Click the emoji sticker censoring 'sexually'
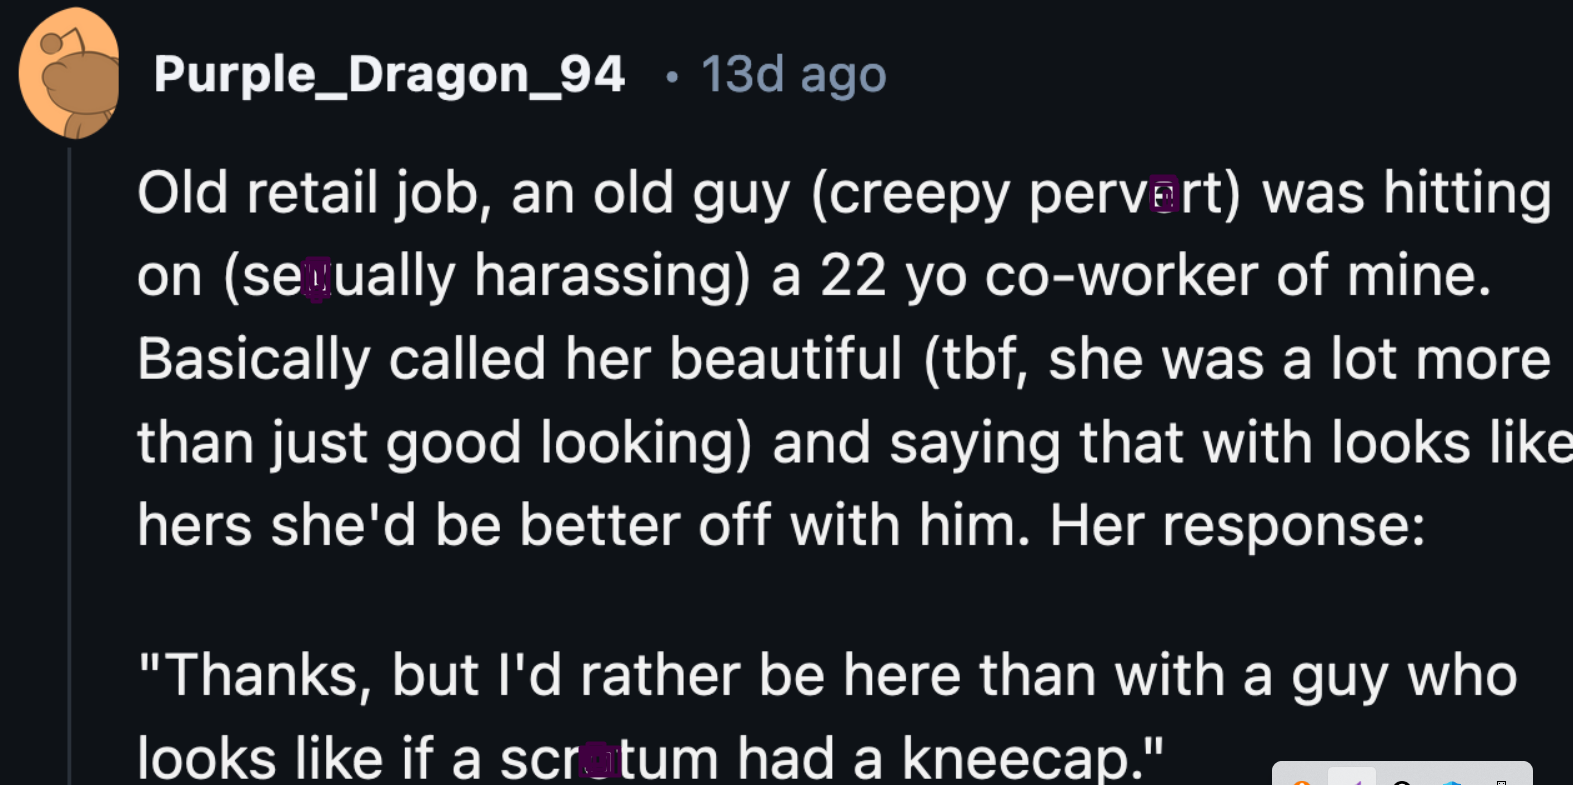Viewport: 1573px width, 785px height. (x=317, y=278)
